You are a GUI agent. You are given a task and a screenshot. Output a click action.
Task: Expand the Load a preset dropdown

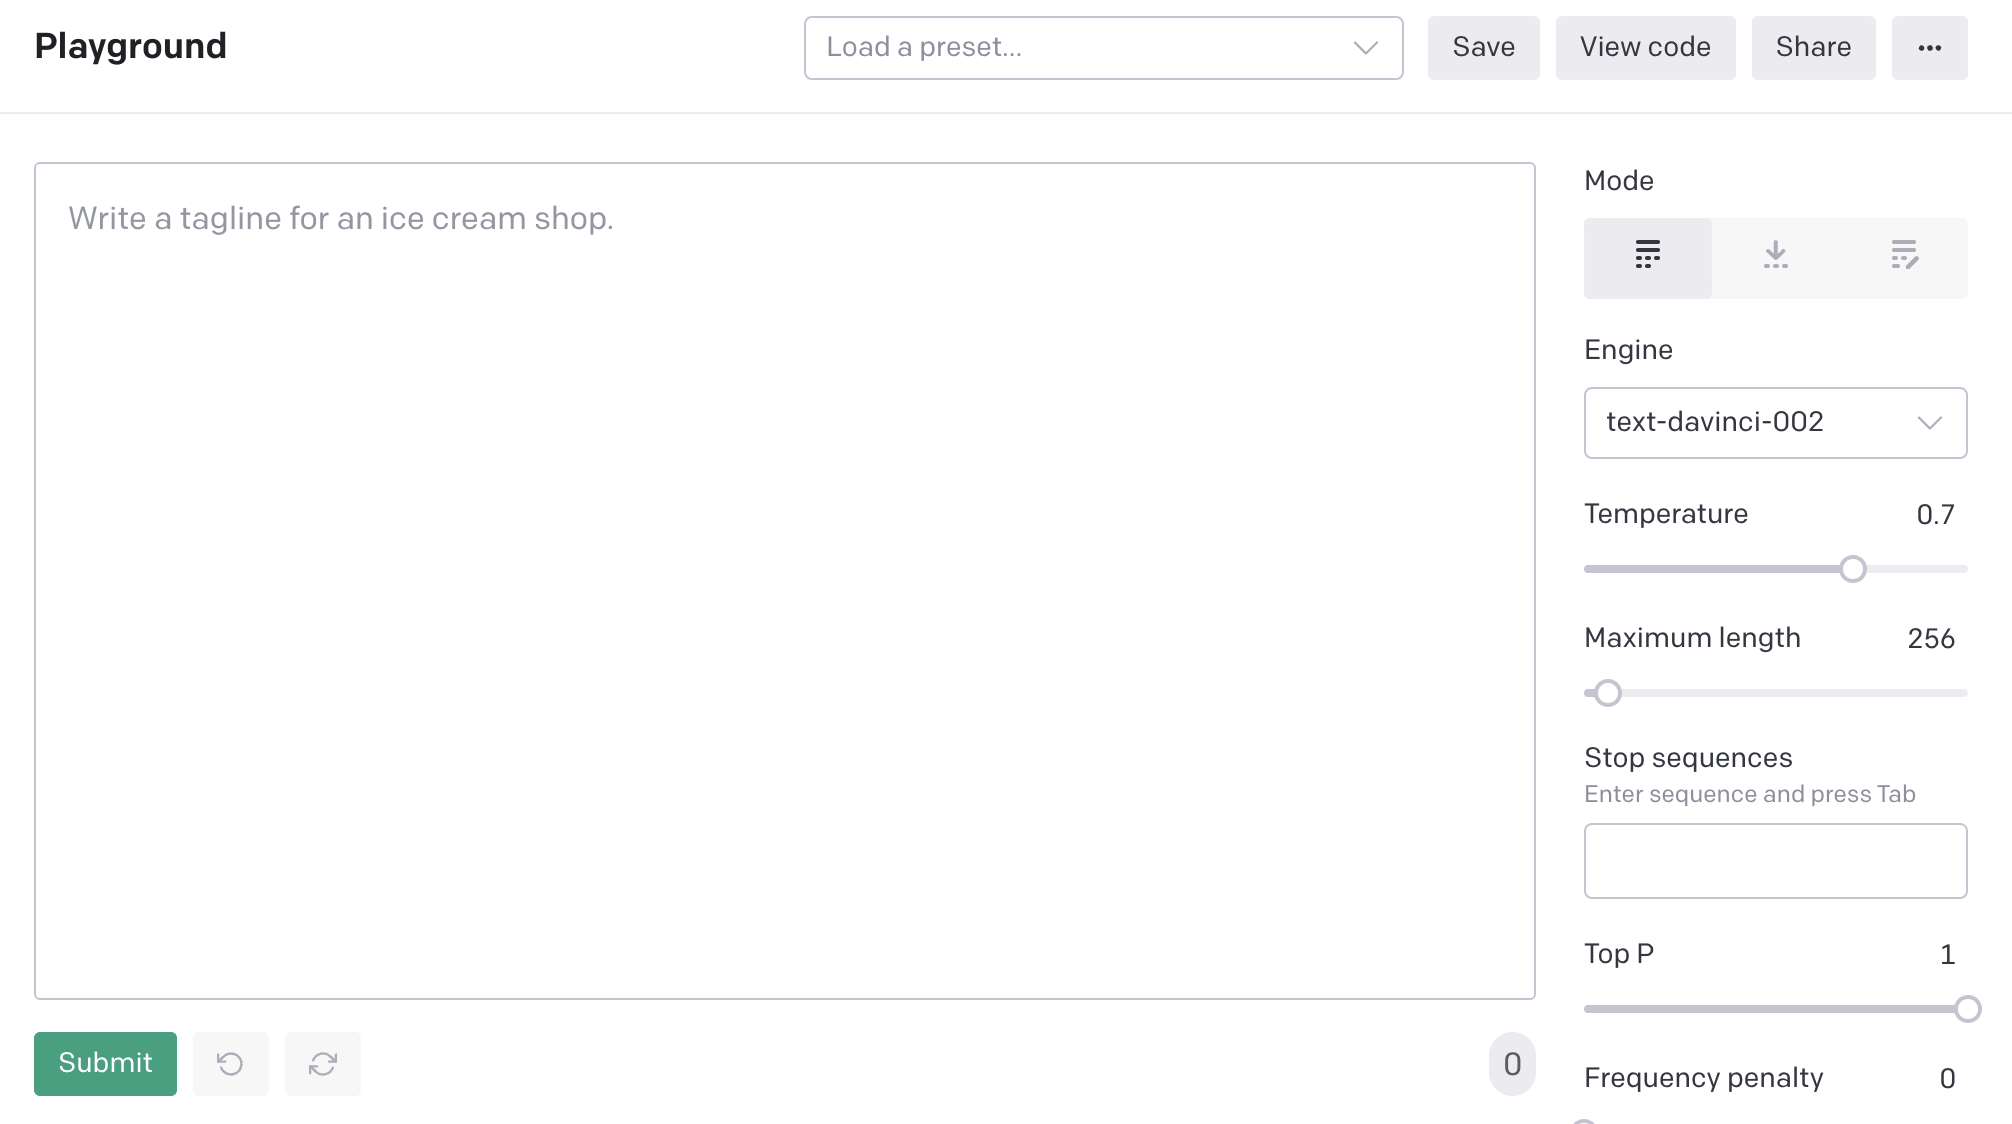pyautogui.click(x=1101, y=47)
